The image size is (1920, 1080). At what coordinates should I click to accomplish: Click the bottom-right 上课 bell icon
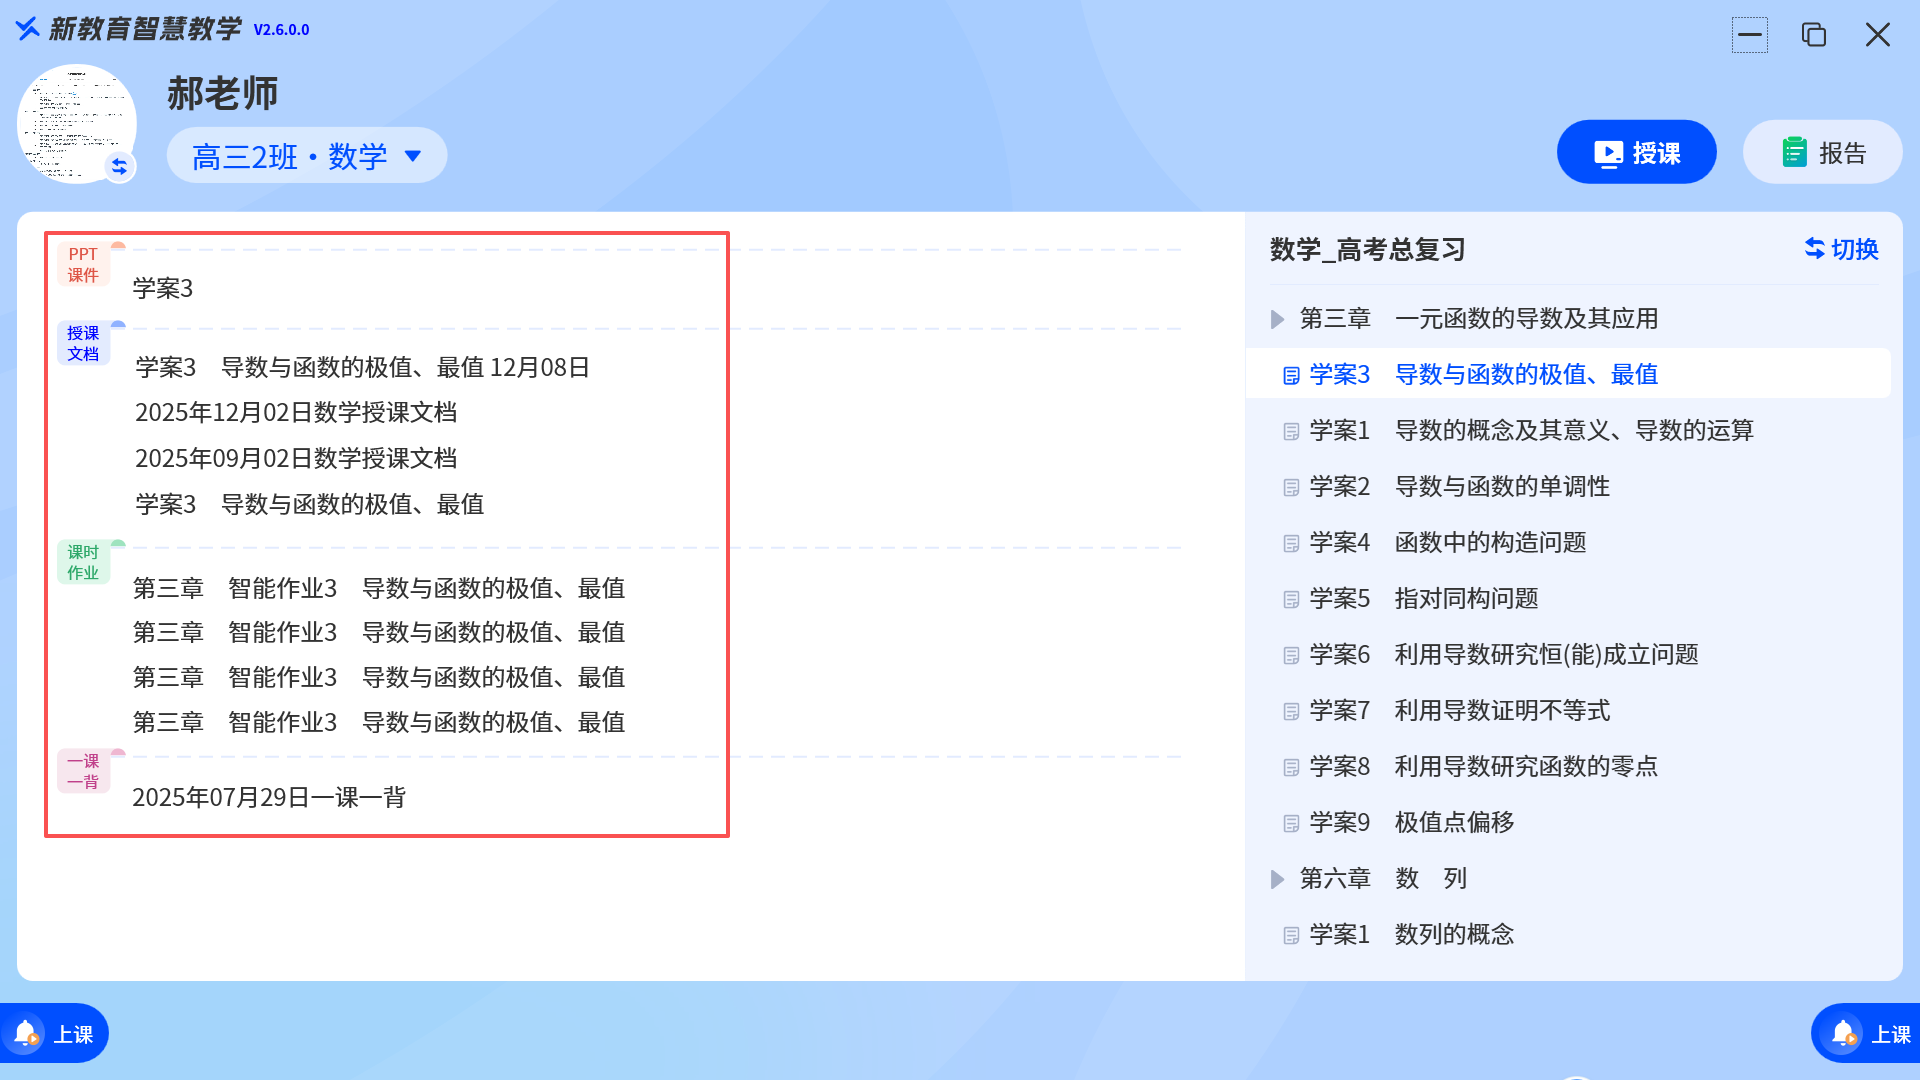click(x=1844, y=1033)
